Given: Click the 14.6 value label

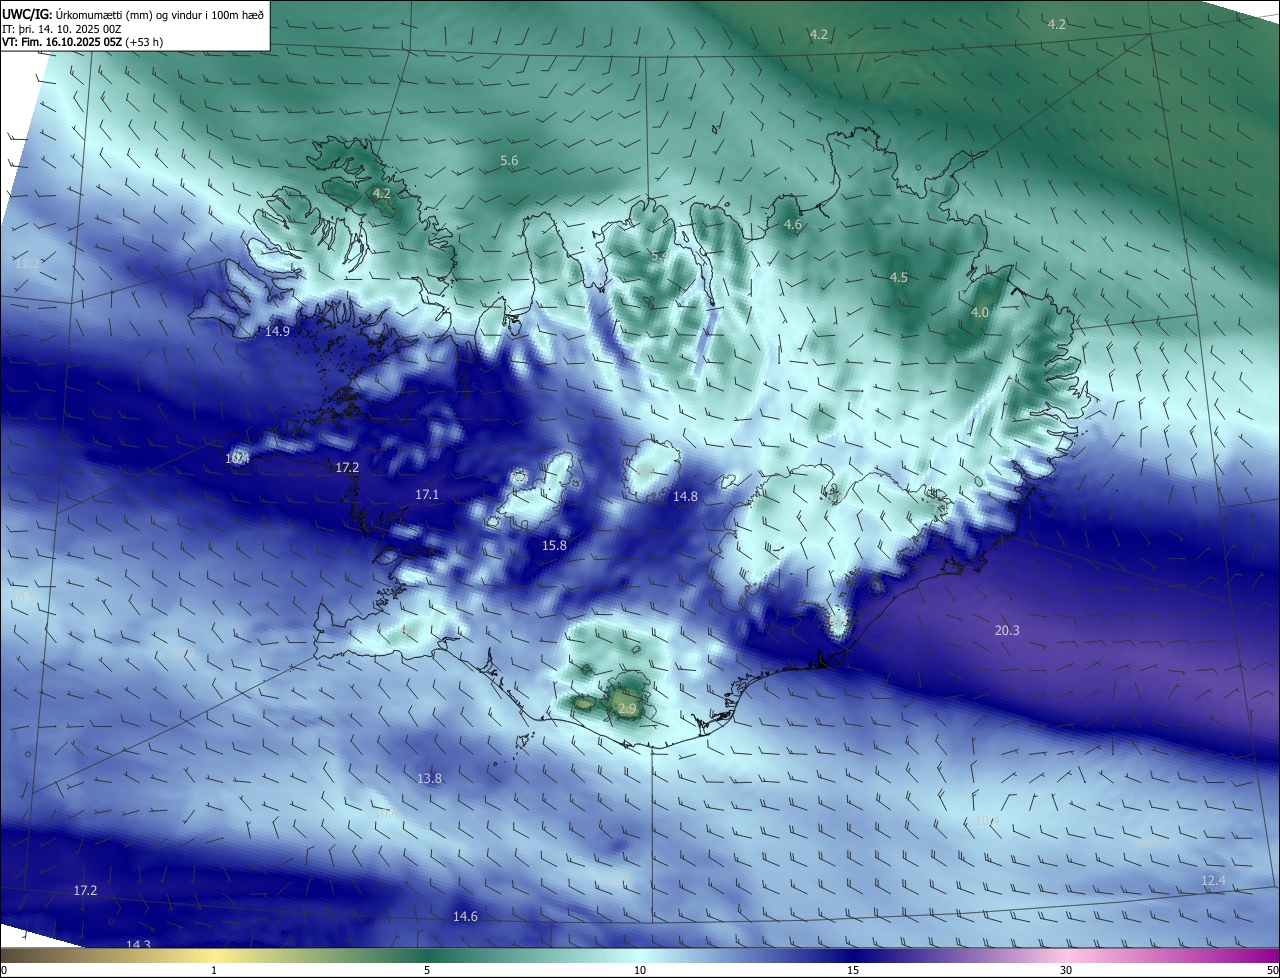Looking at the screenshot, I should 465,916.
